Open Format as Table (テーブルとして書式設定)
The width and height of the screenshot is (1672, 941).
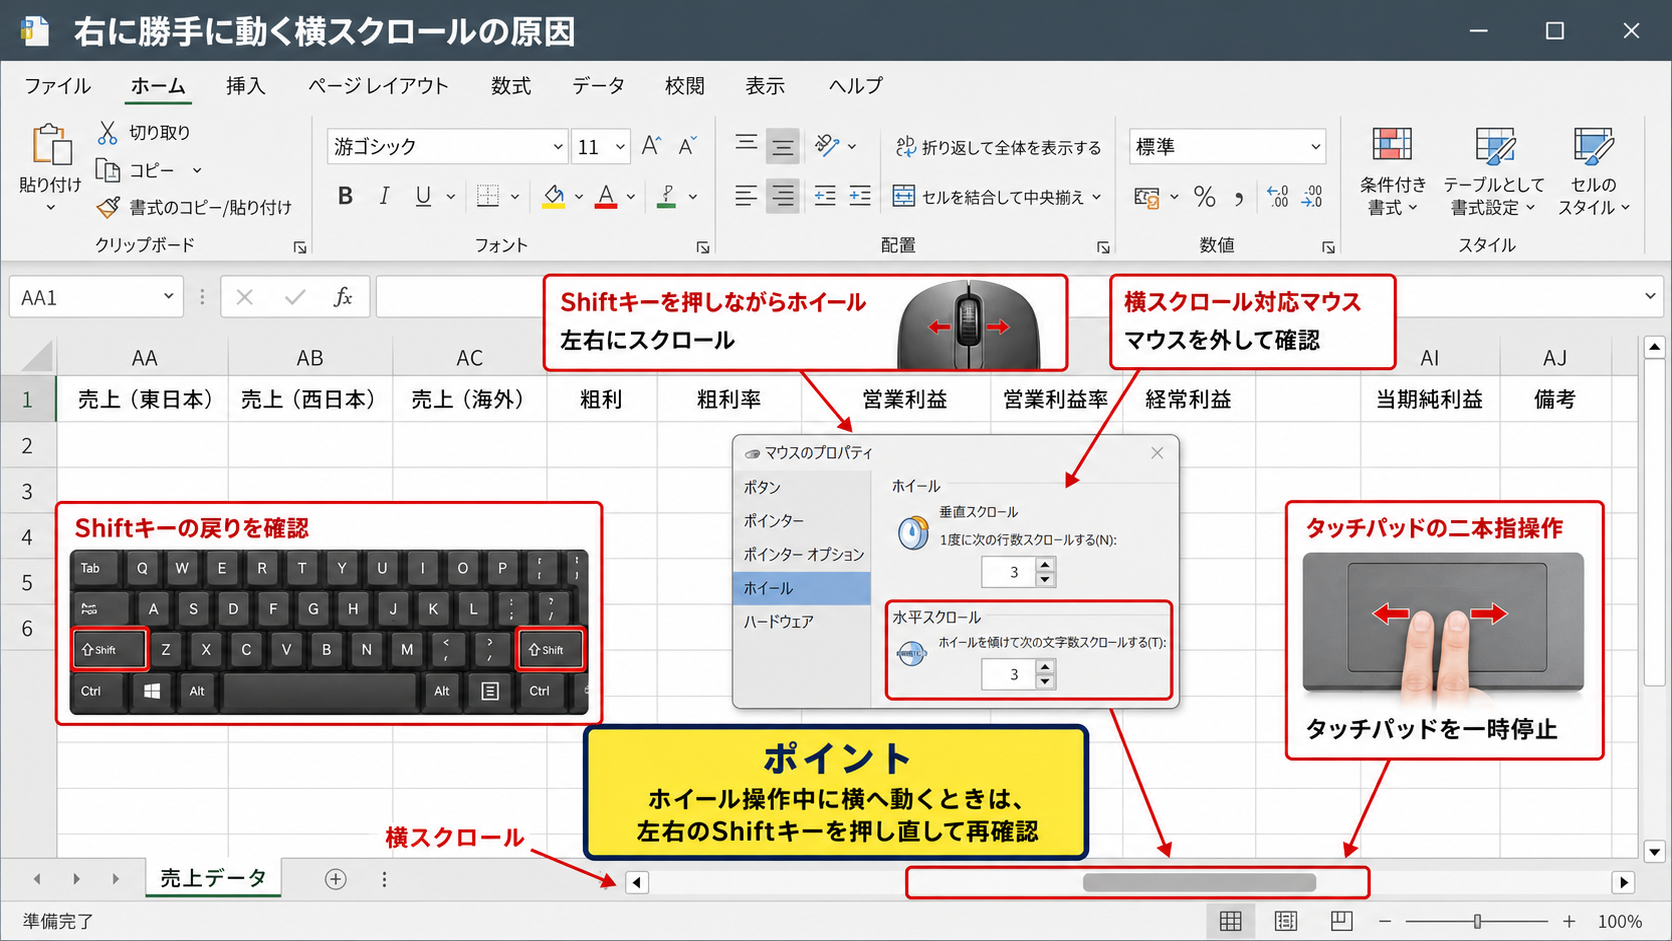pos(1494,171)
